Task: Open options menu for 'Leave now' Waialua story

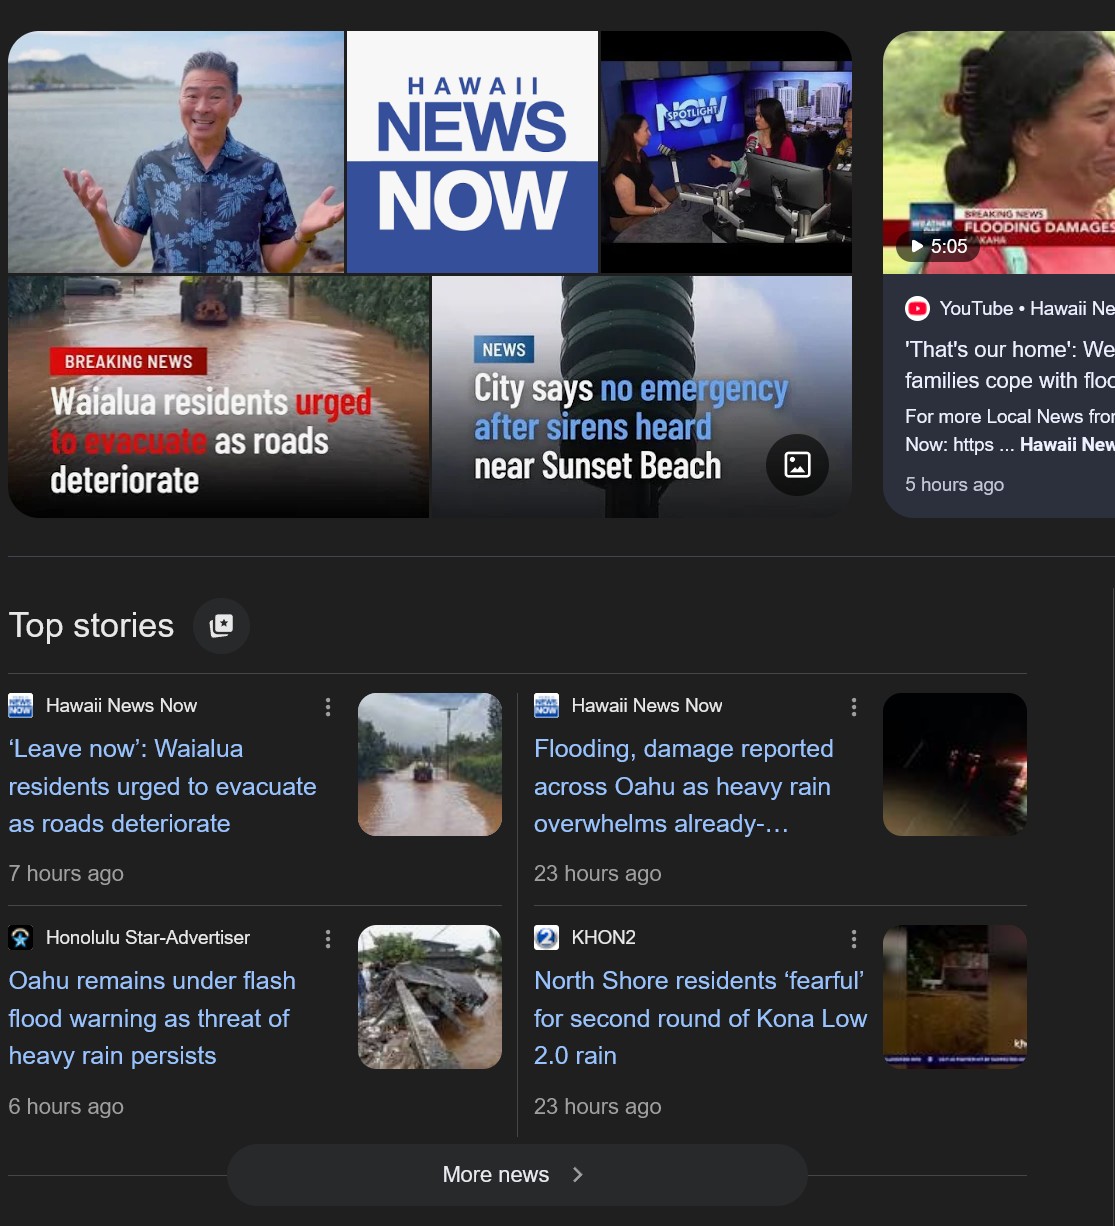Action: [x=328, y=707]
